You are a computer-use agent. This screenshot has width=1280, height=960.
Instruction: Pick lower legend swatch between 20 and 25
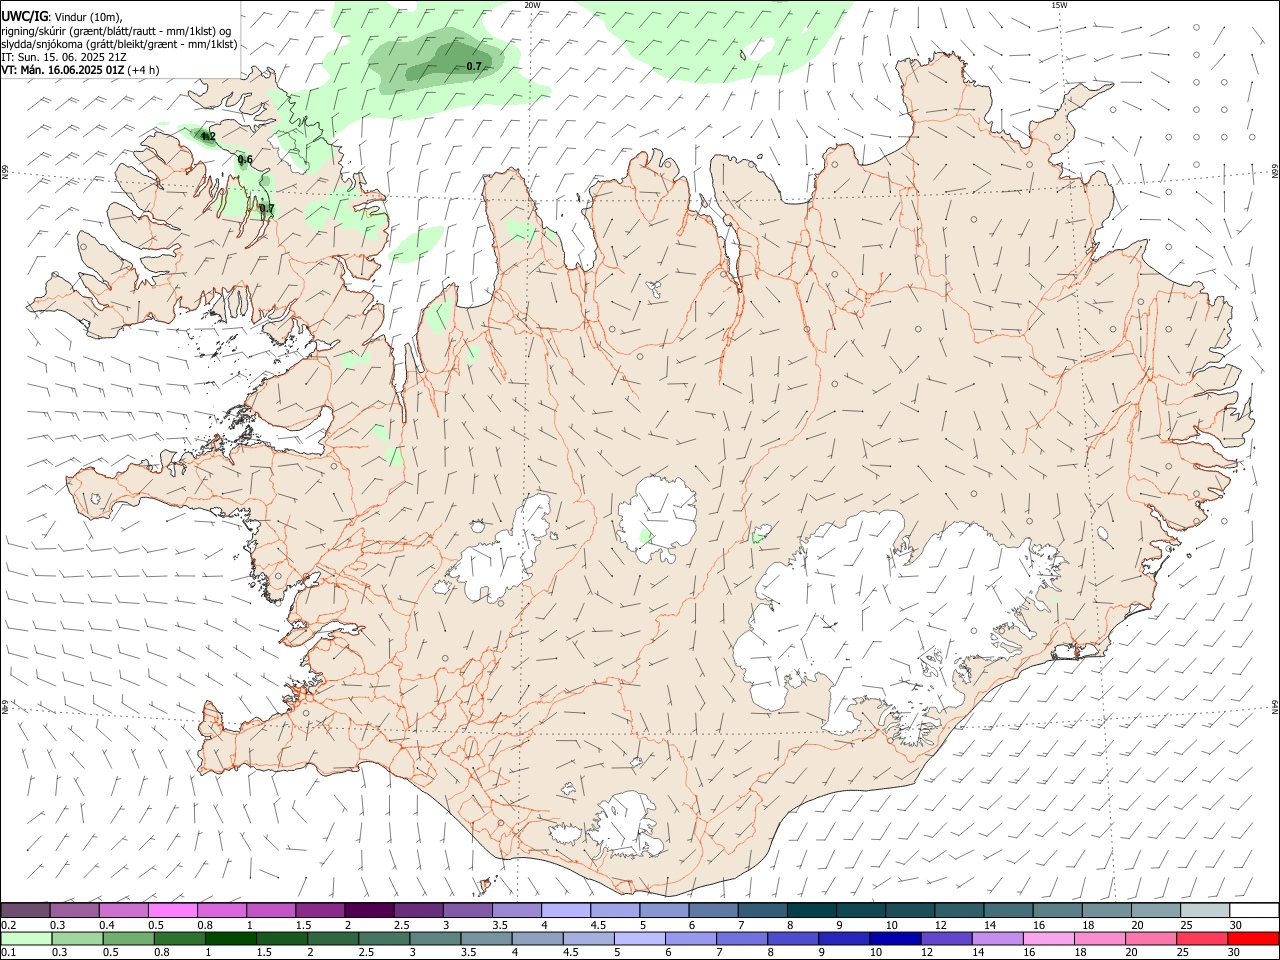(x=1149, y=938)
